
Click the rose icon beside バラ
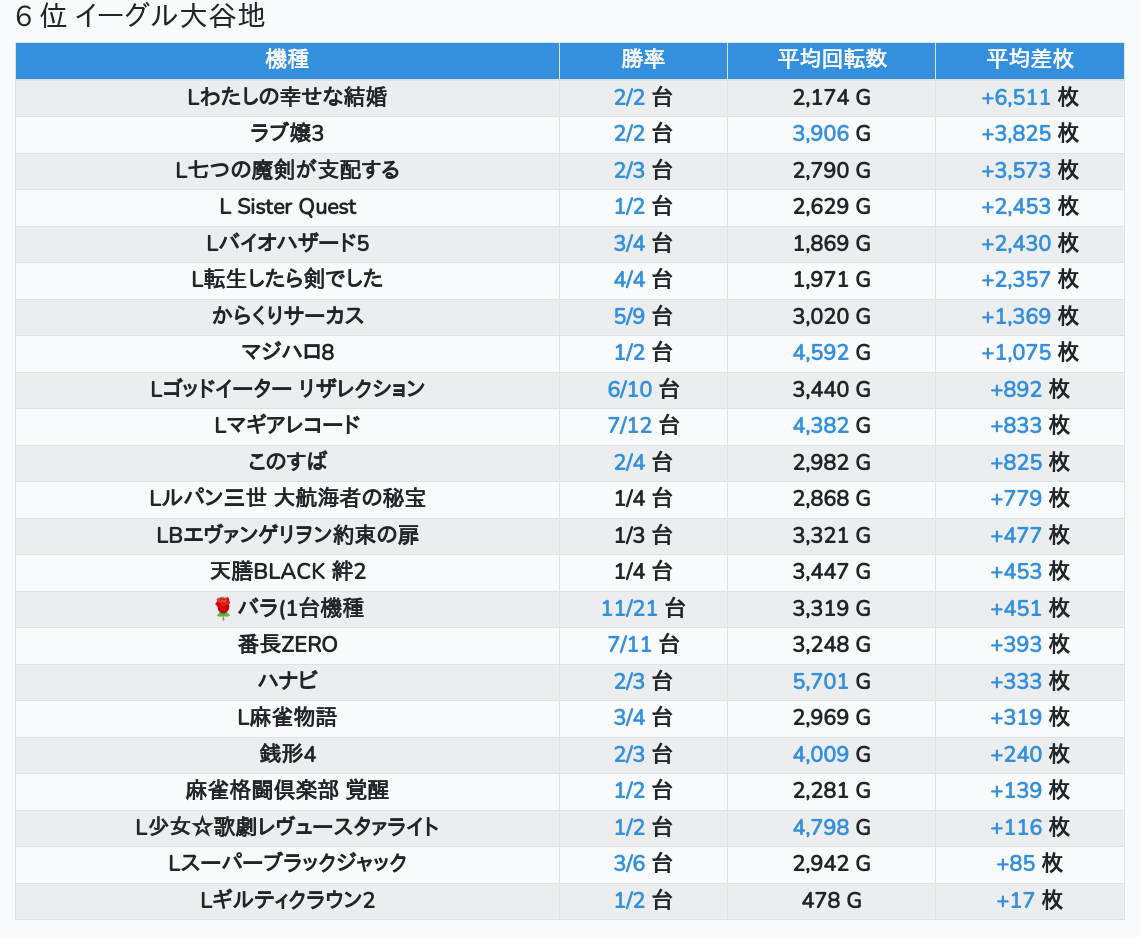tap(223, 608)
